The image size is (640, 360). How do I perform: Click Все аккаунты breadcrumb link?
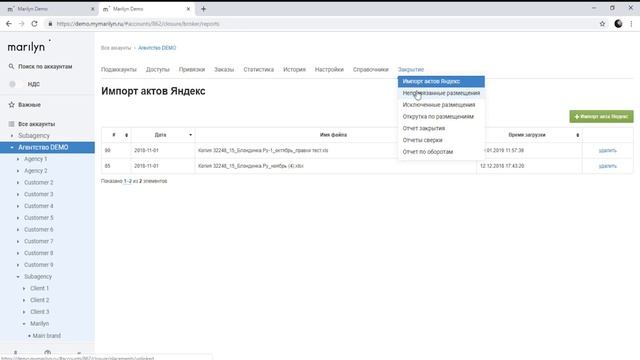(x=116, y=48)
